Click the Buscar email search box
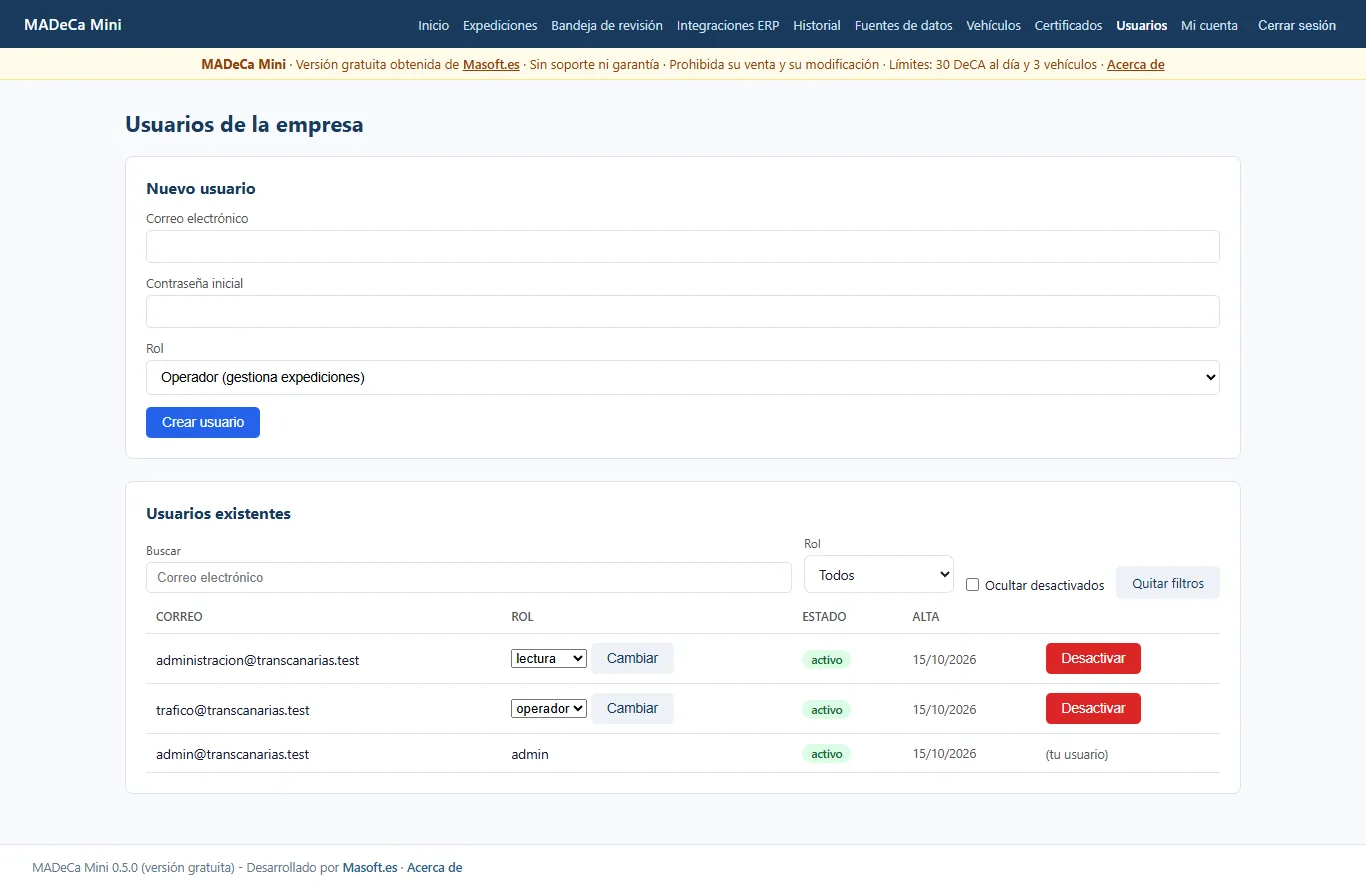Viewport: 1366px width, 893px height. tap(469, 577)
